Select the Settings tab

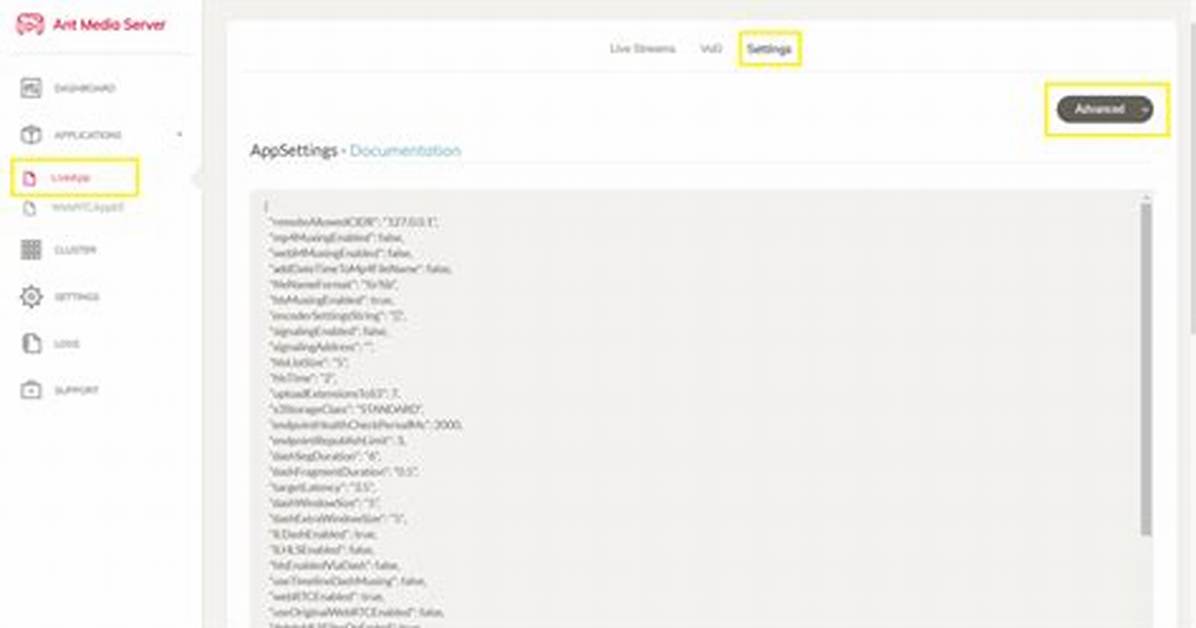(769, 49)
